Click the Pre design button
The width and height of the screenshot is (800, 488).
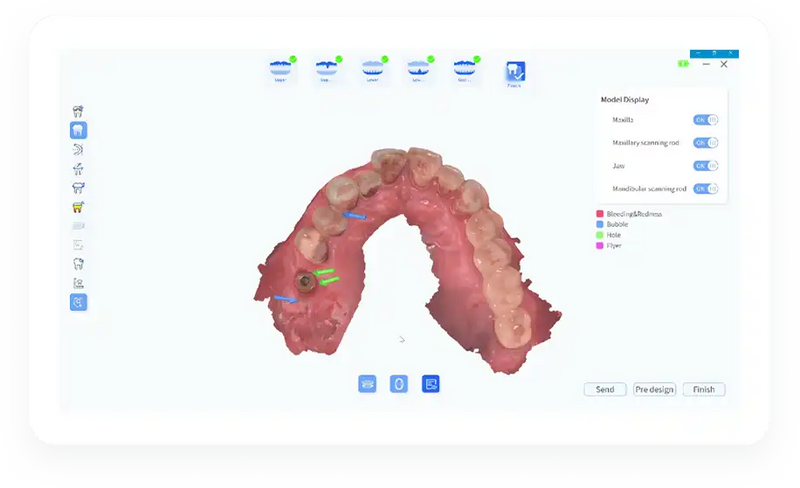pyautogui.click(x=655, y=389)
